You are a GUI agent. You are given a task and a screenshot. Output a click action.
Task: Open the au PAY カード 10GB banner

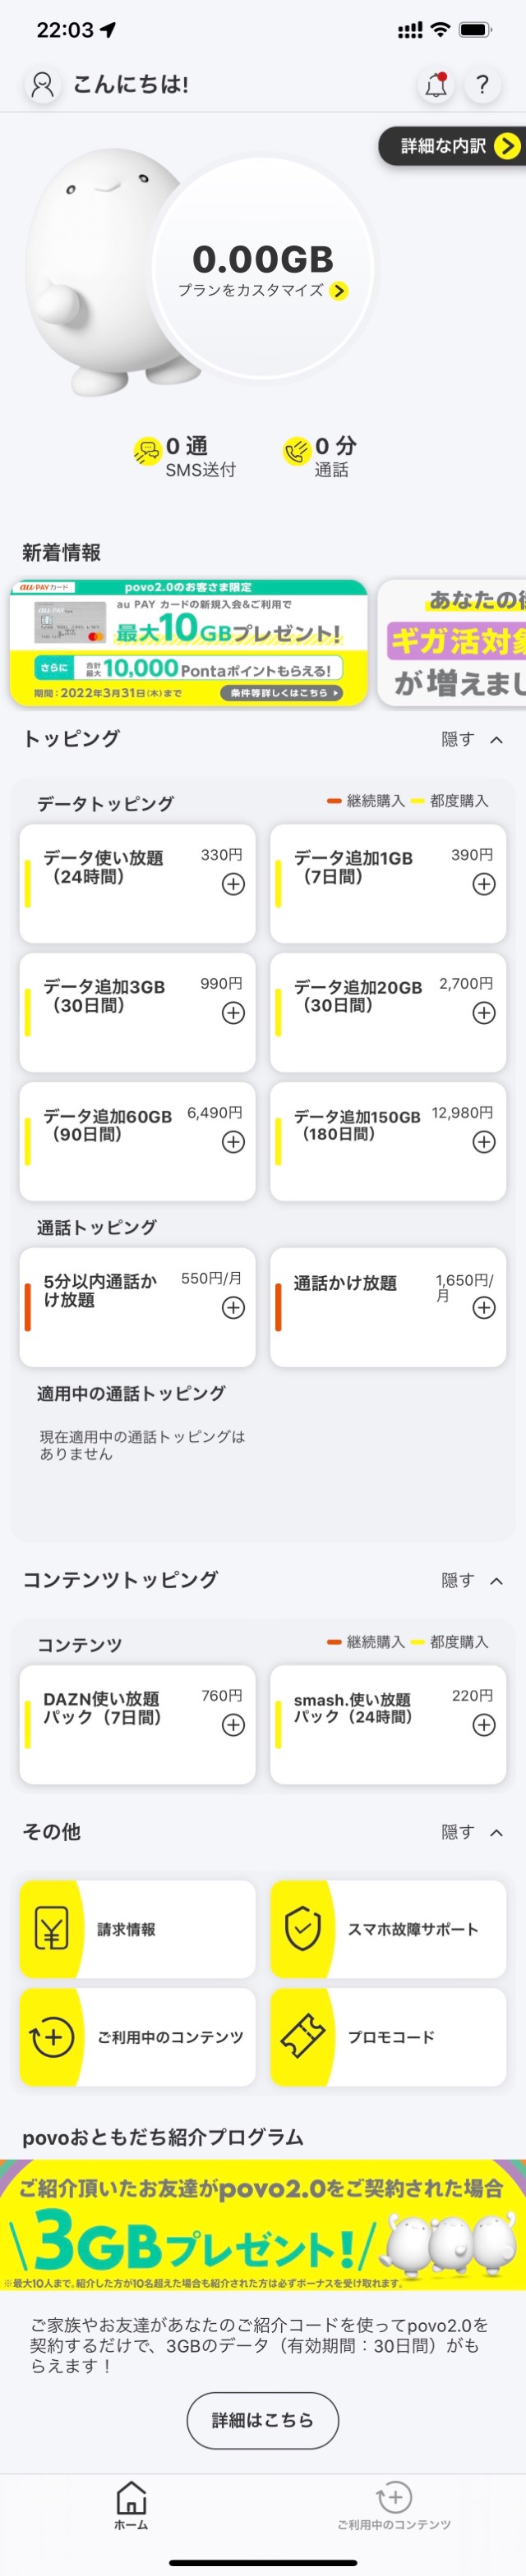pyautogui.click(x=189, y=642)
